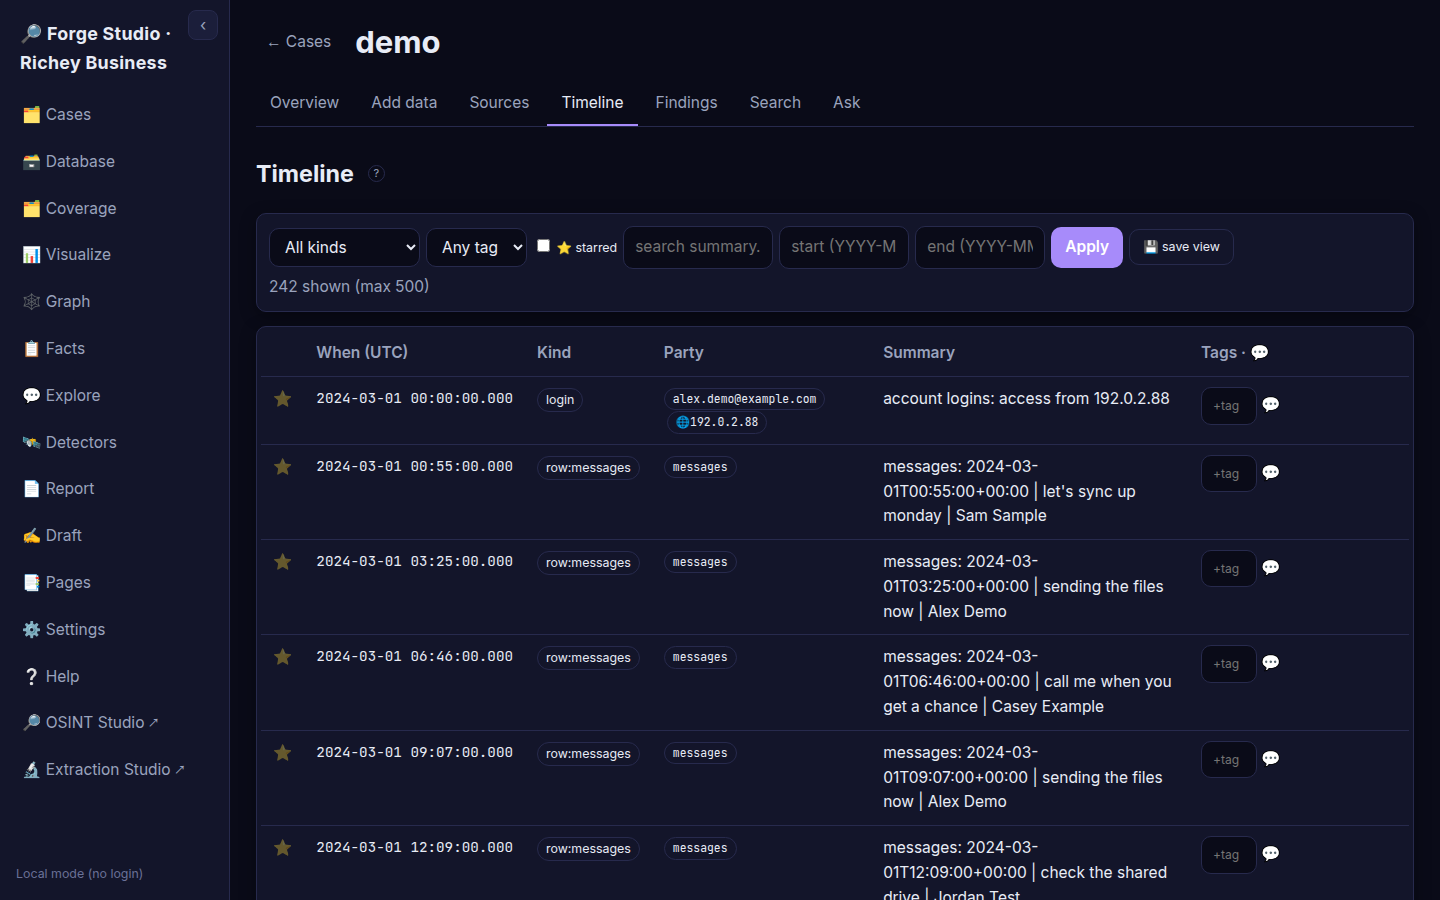Star the 03:25:00 message event
The image size is (1440, 900).
pyautogui.click(x=283, y=562)
